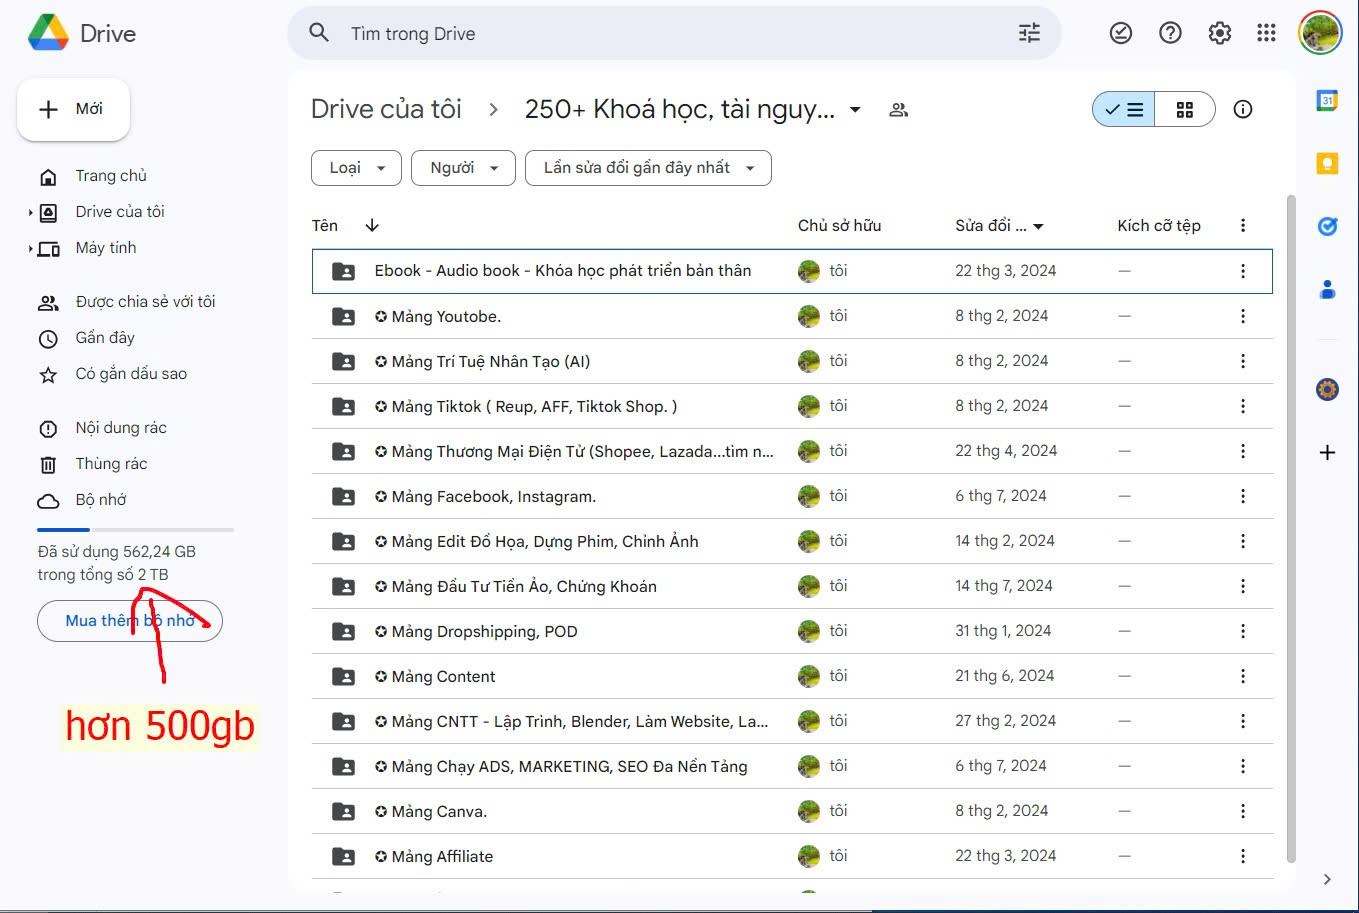Open the Google Drive logo home link
This screenshot has width=1359, height=913.
click(82, 33)
